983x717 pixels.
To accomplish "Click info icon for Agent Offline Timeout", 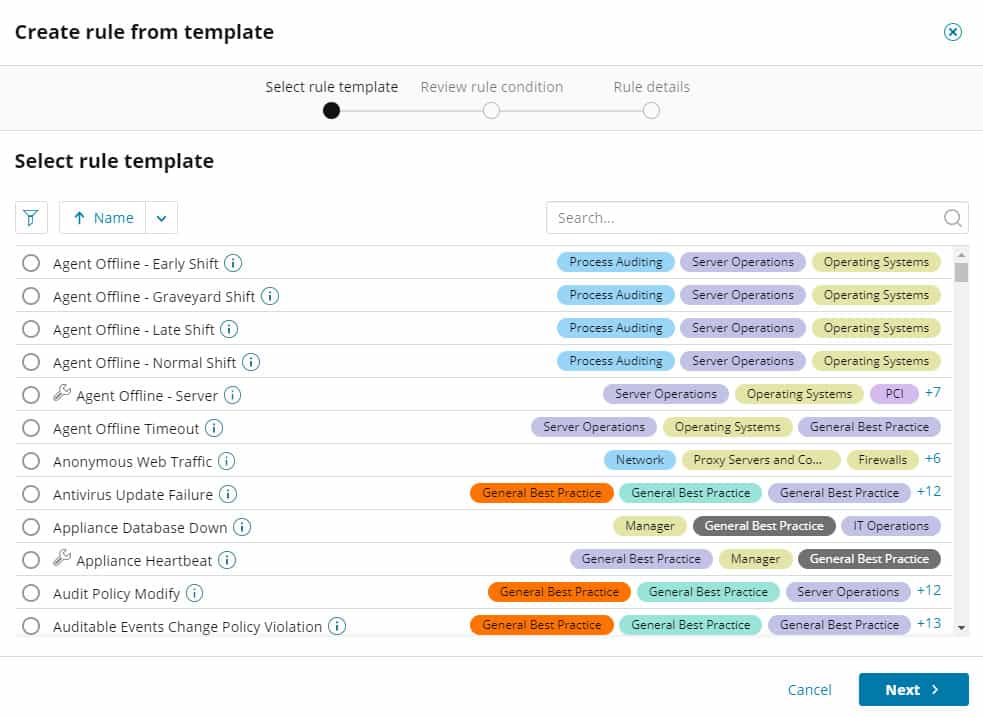I will [214, 428].
